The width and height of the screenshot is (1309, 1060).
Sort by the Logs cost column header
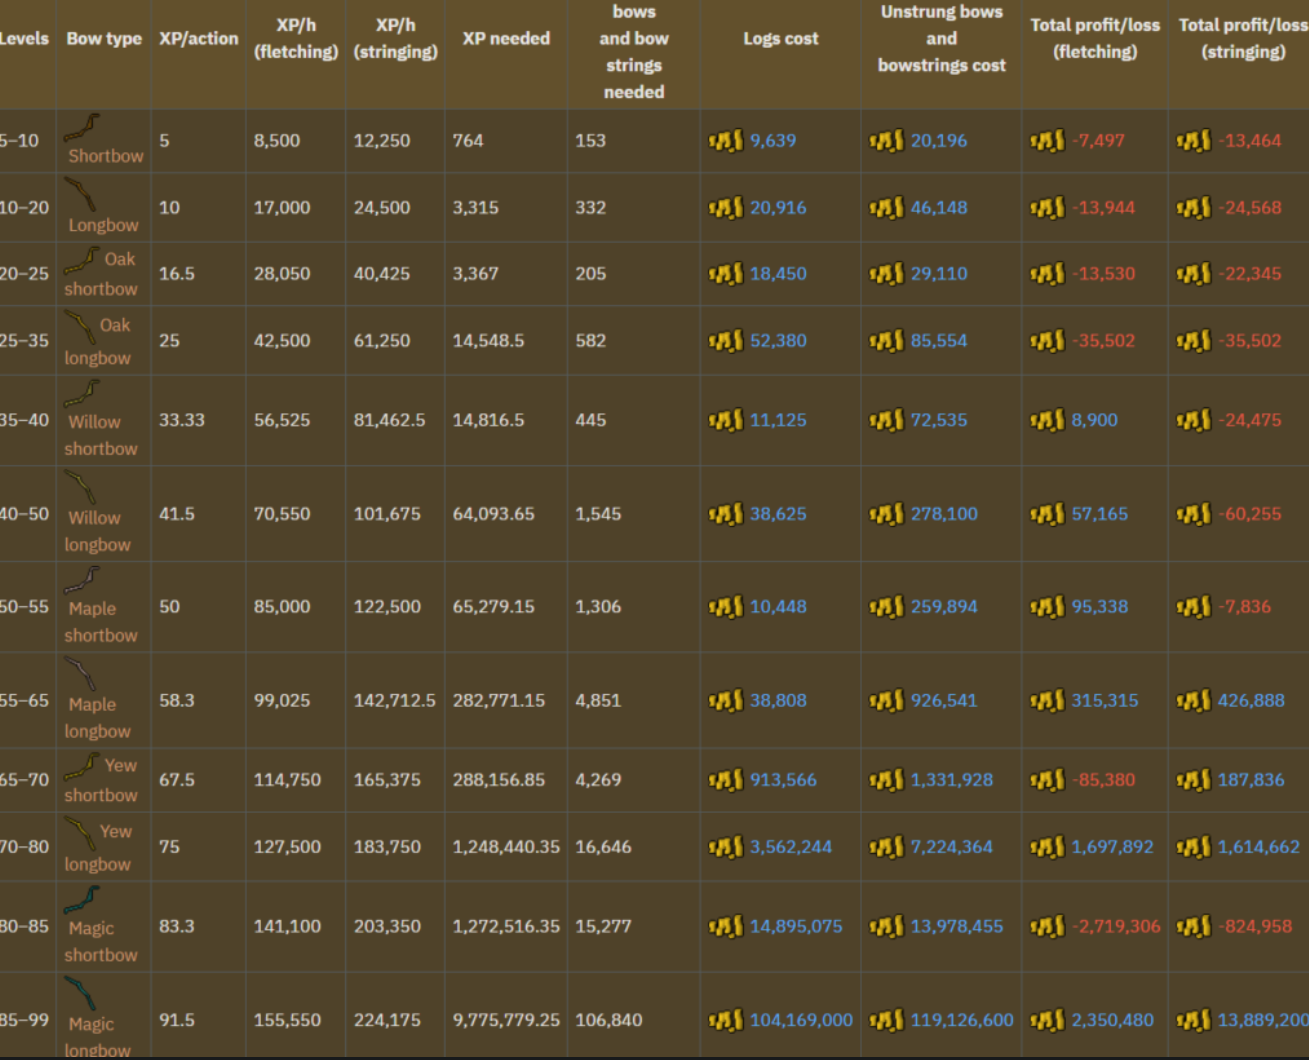tap(781, 39)
